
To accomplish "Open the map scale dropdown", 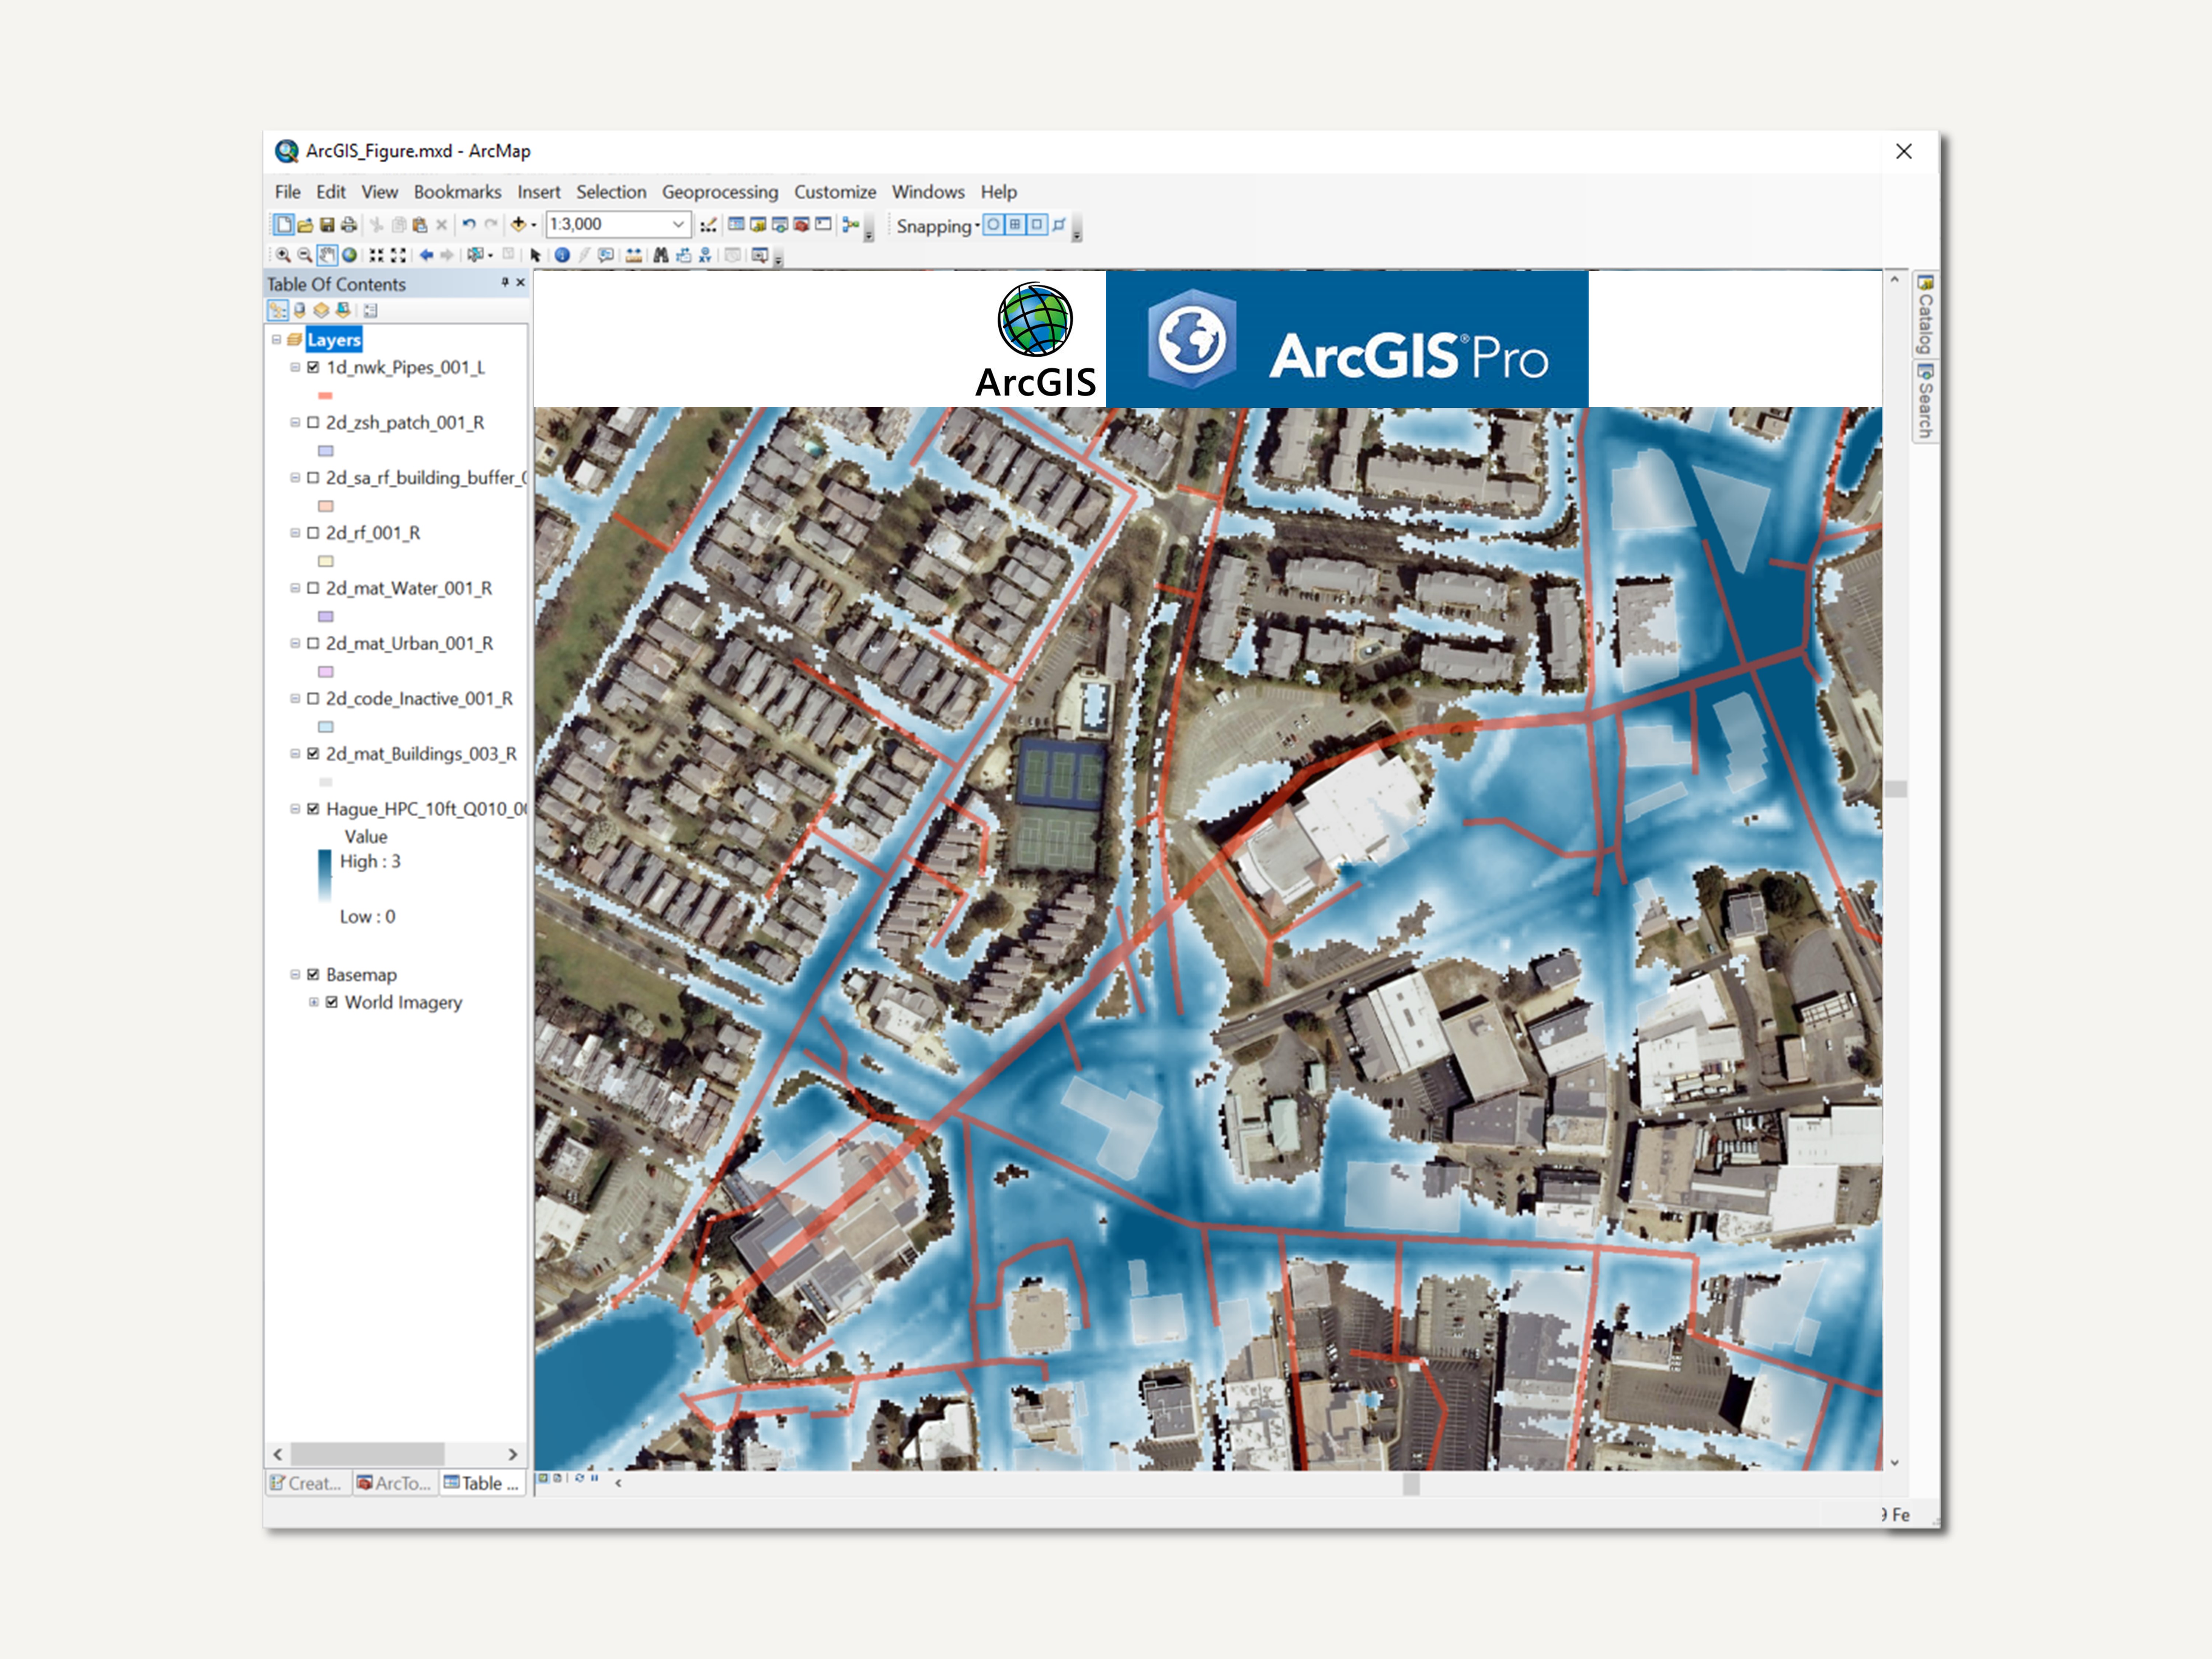I will click(x=678, y=225).
